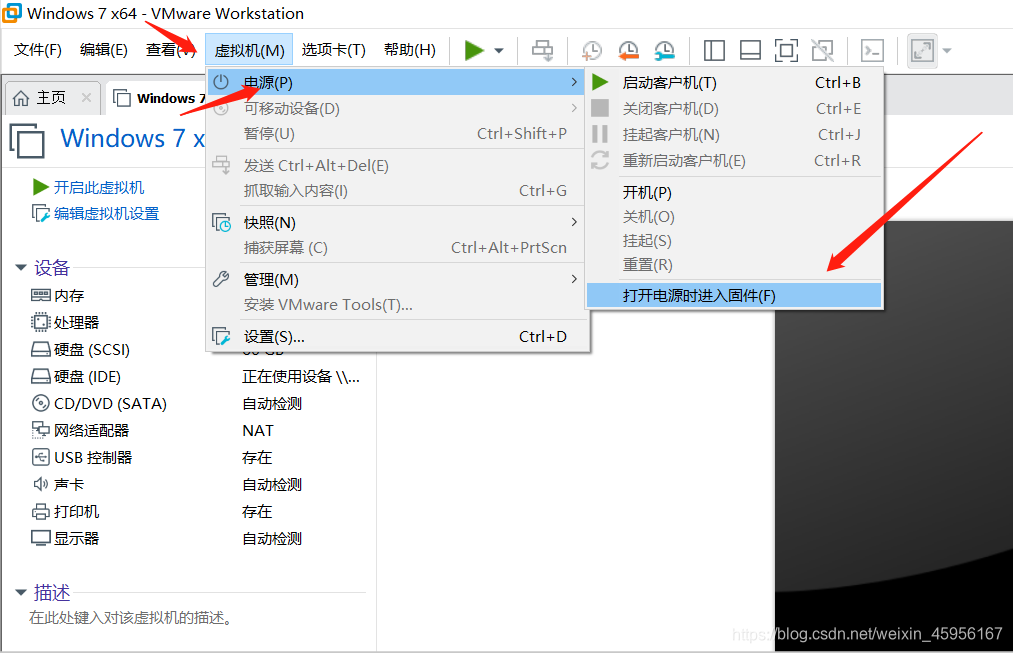1013x653 pixels.
Task: Close the 主页 tab with its X
Action: 86,98
